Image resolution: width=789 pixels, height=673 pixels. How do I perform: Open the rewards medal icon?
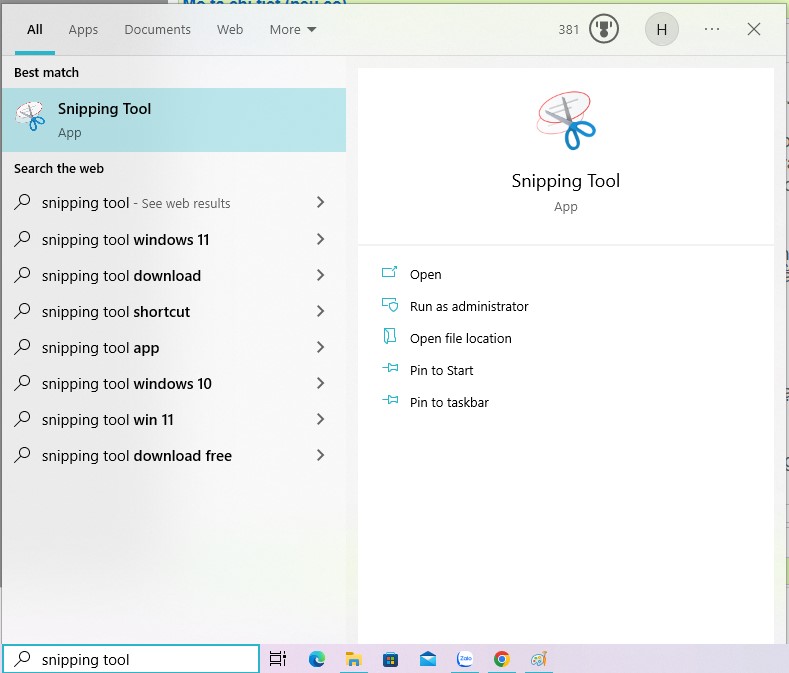(604, 29)
